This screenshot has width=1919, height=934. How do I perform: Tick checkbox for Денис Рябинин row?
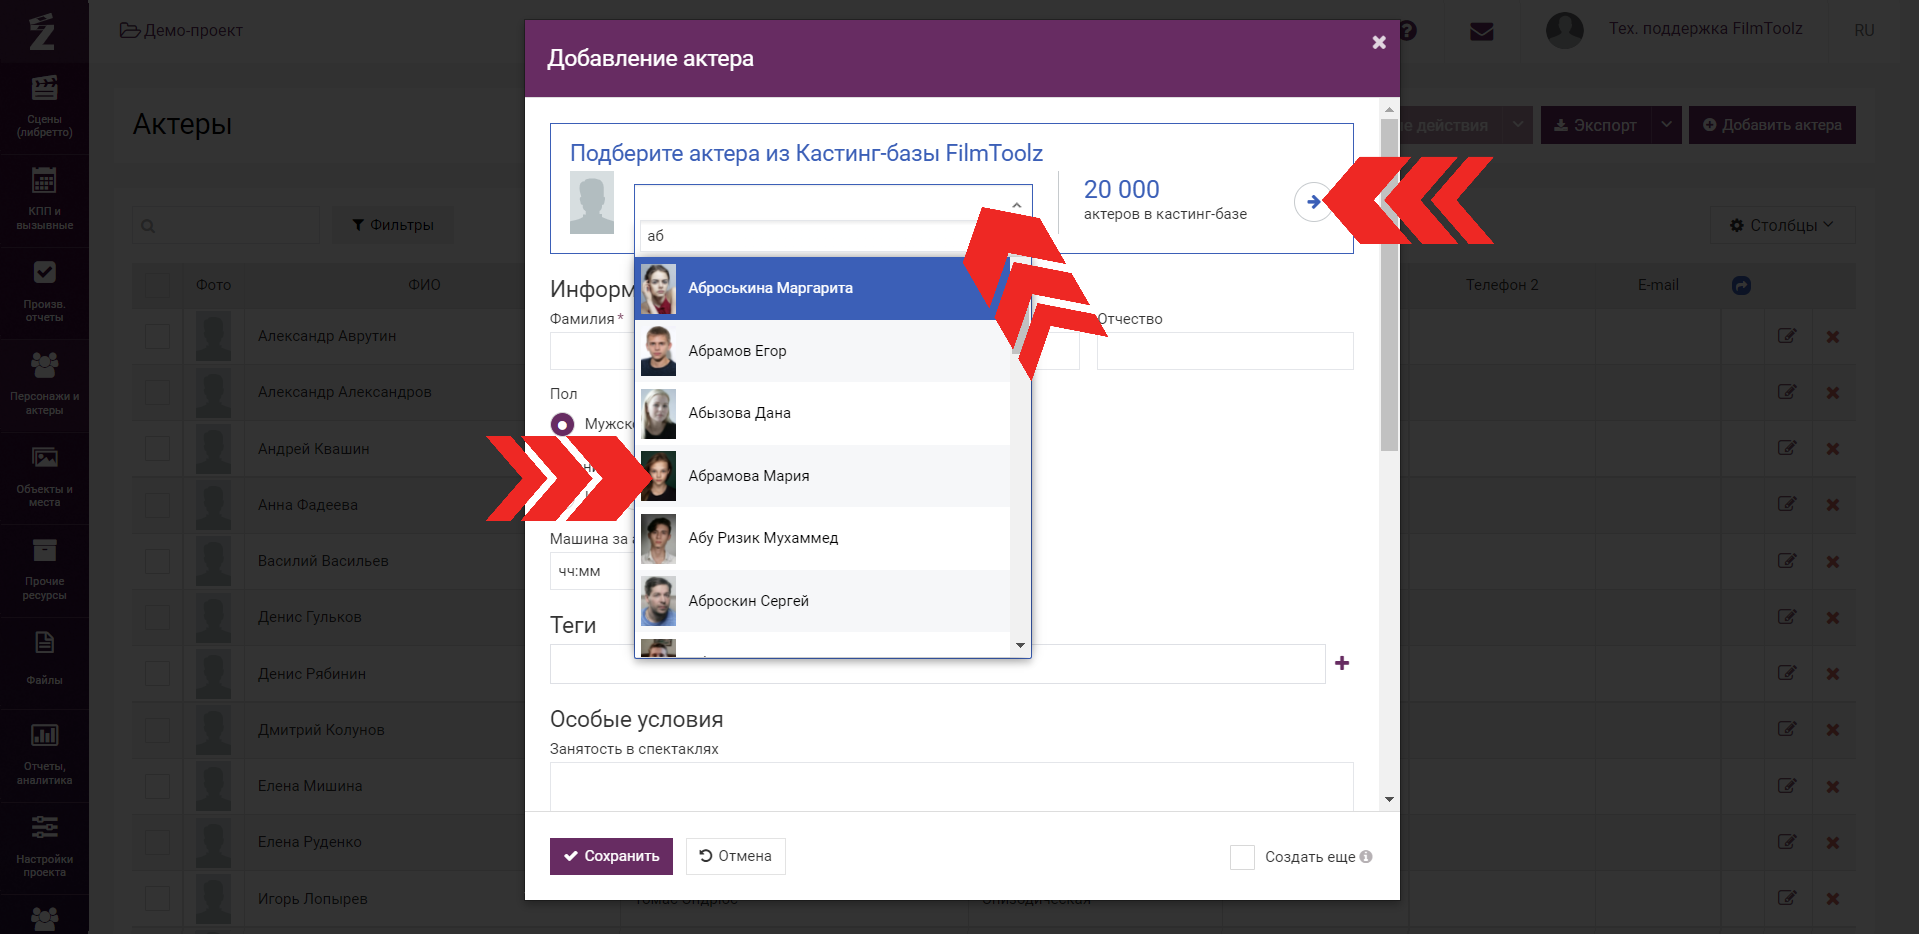[157, 673]
